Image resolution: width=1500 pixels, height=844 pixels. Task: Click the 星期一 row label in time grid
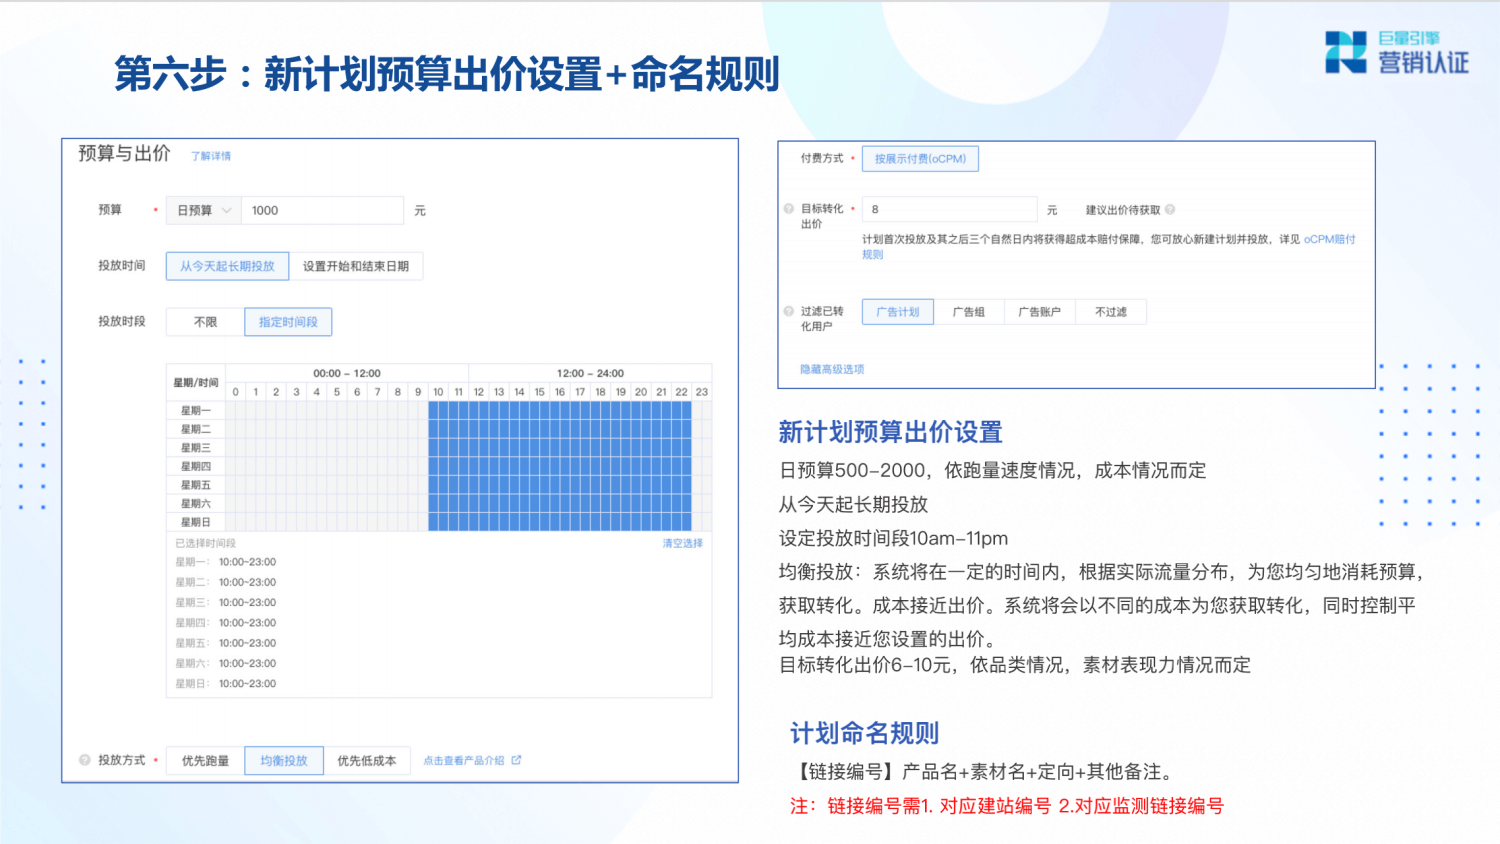click(x=196, y=410)
